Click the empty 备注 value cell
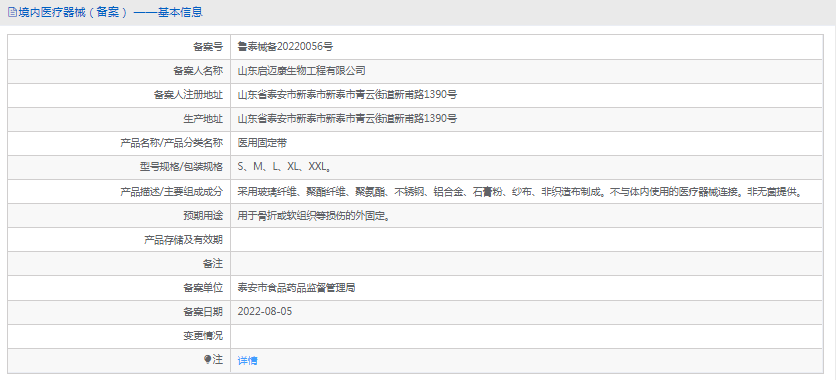Viewport: 836px width, 380px height. click(527, 263)
